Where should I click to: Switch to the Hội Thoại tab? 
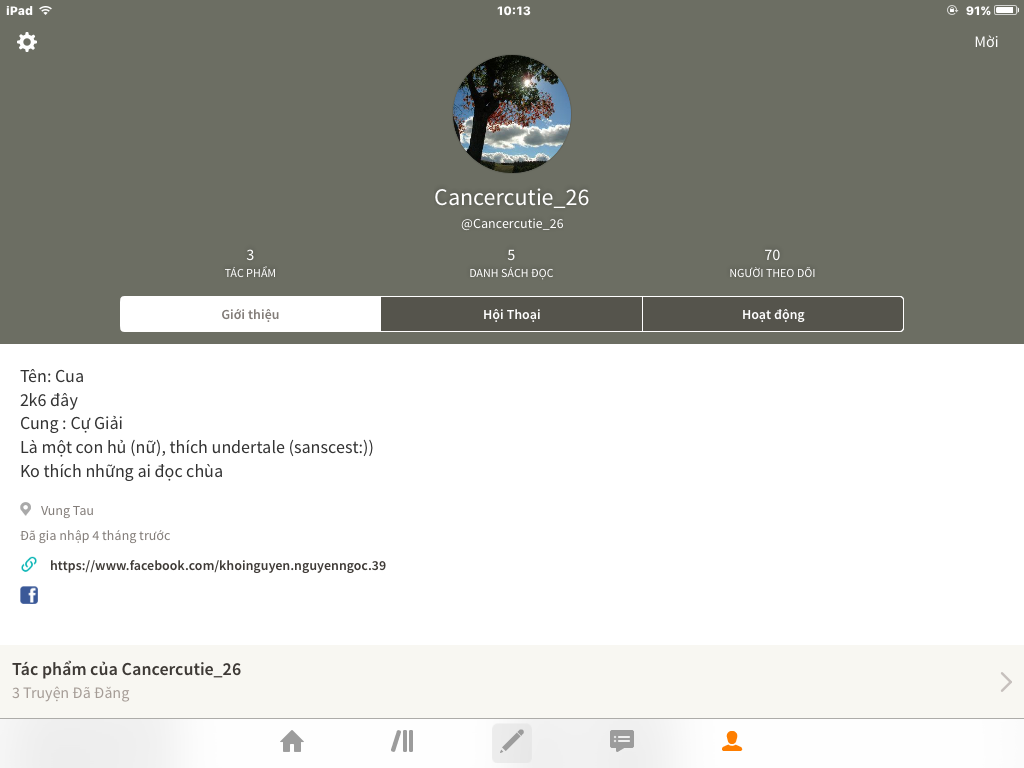pos(511,314)
